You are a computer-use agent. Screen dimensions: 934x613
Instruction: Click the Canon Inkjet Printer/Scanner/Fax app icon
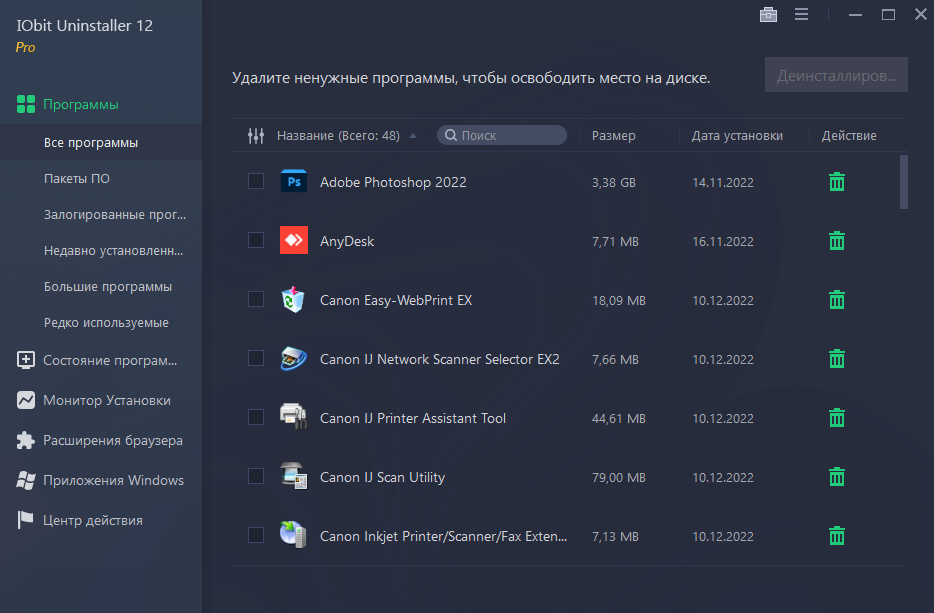[x=293, y=534]
